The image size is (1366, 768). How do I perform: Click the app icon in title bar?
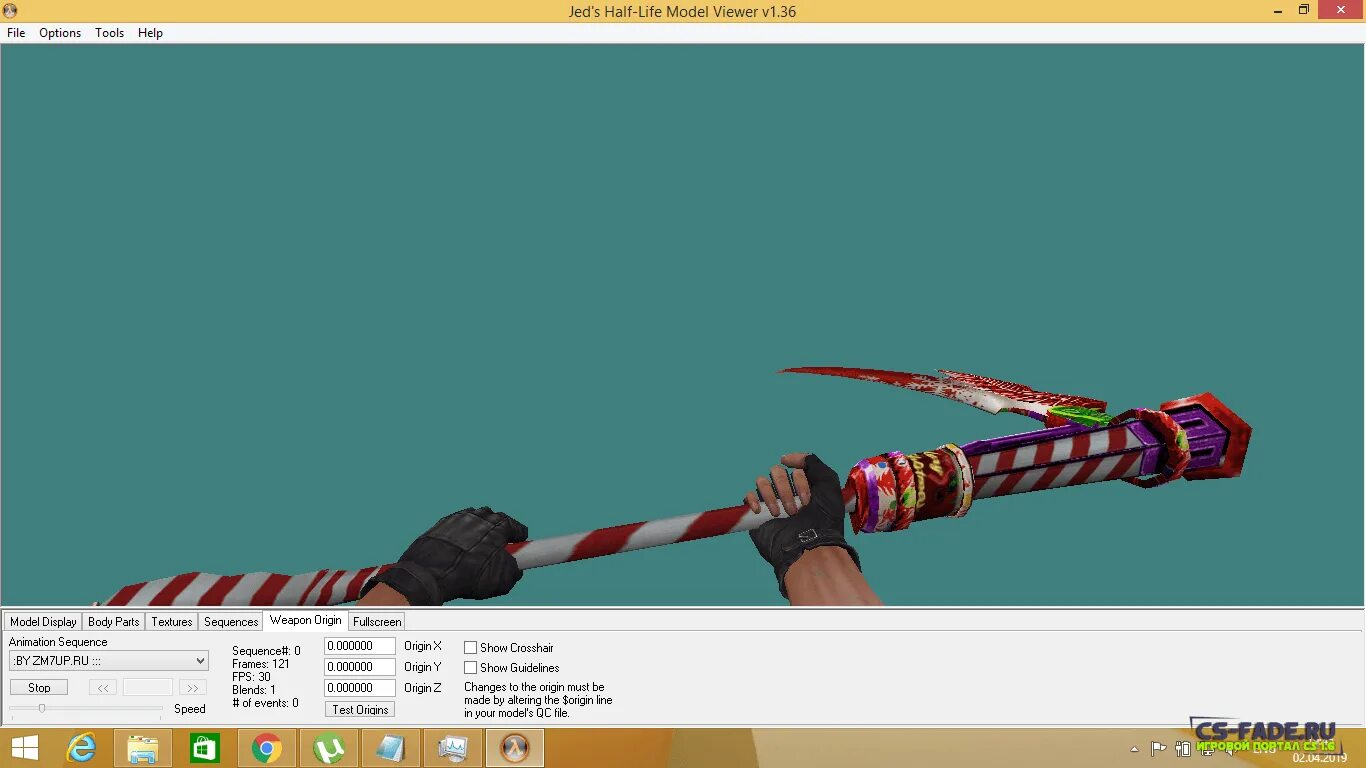(10, 10)
